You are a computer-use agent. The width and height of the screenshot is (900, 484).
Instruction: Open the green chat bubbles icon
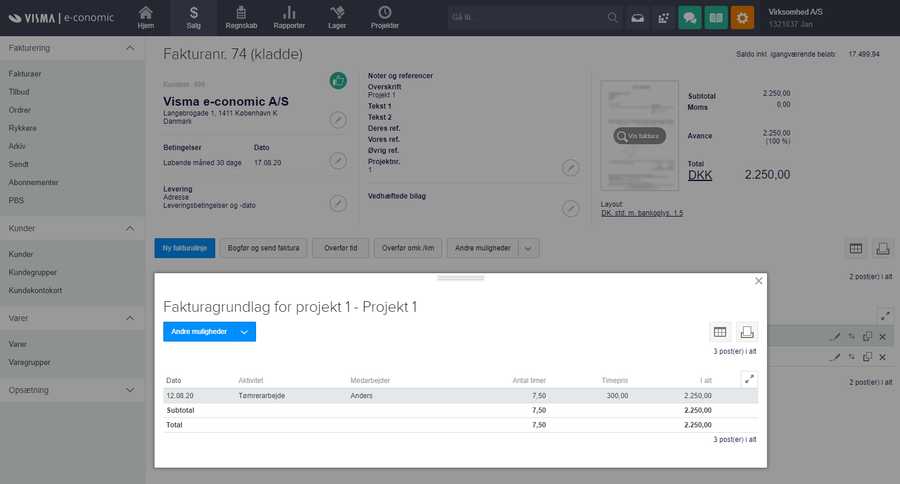tap(689, 18)
